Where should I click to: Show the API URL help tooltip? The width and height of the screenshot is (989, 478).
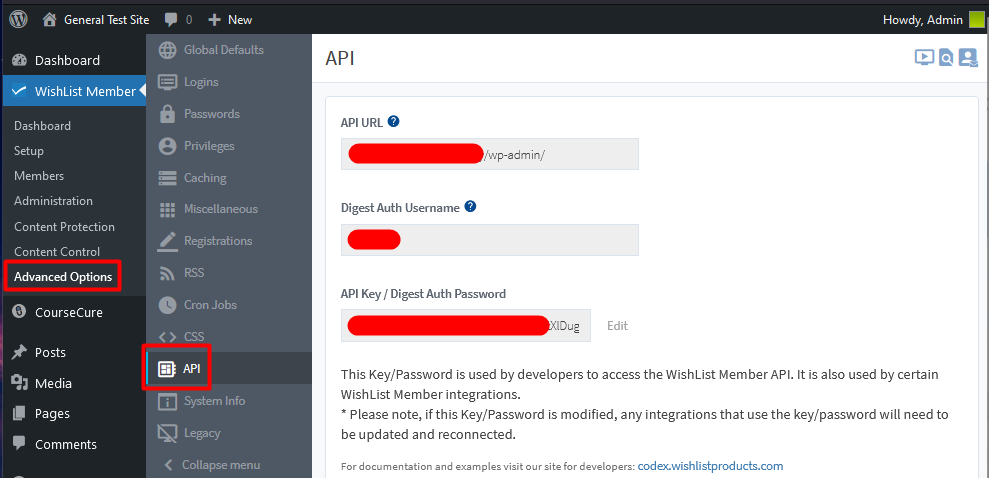pyautogui.click(x=394, y=122)
